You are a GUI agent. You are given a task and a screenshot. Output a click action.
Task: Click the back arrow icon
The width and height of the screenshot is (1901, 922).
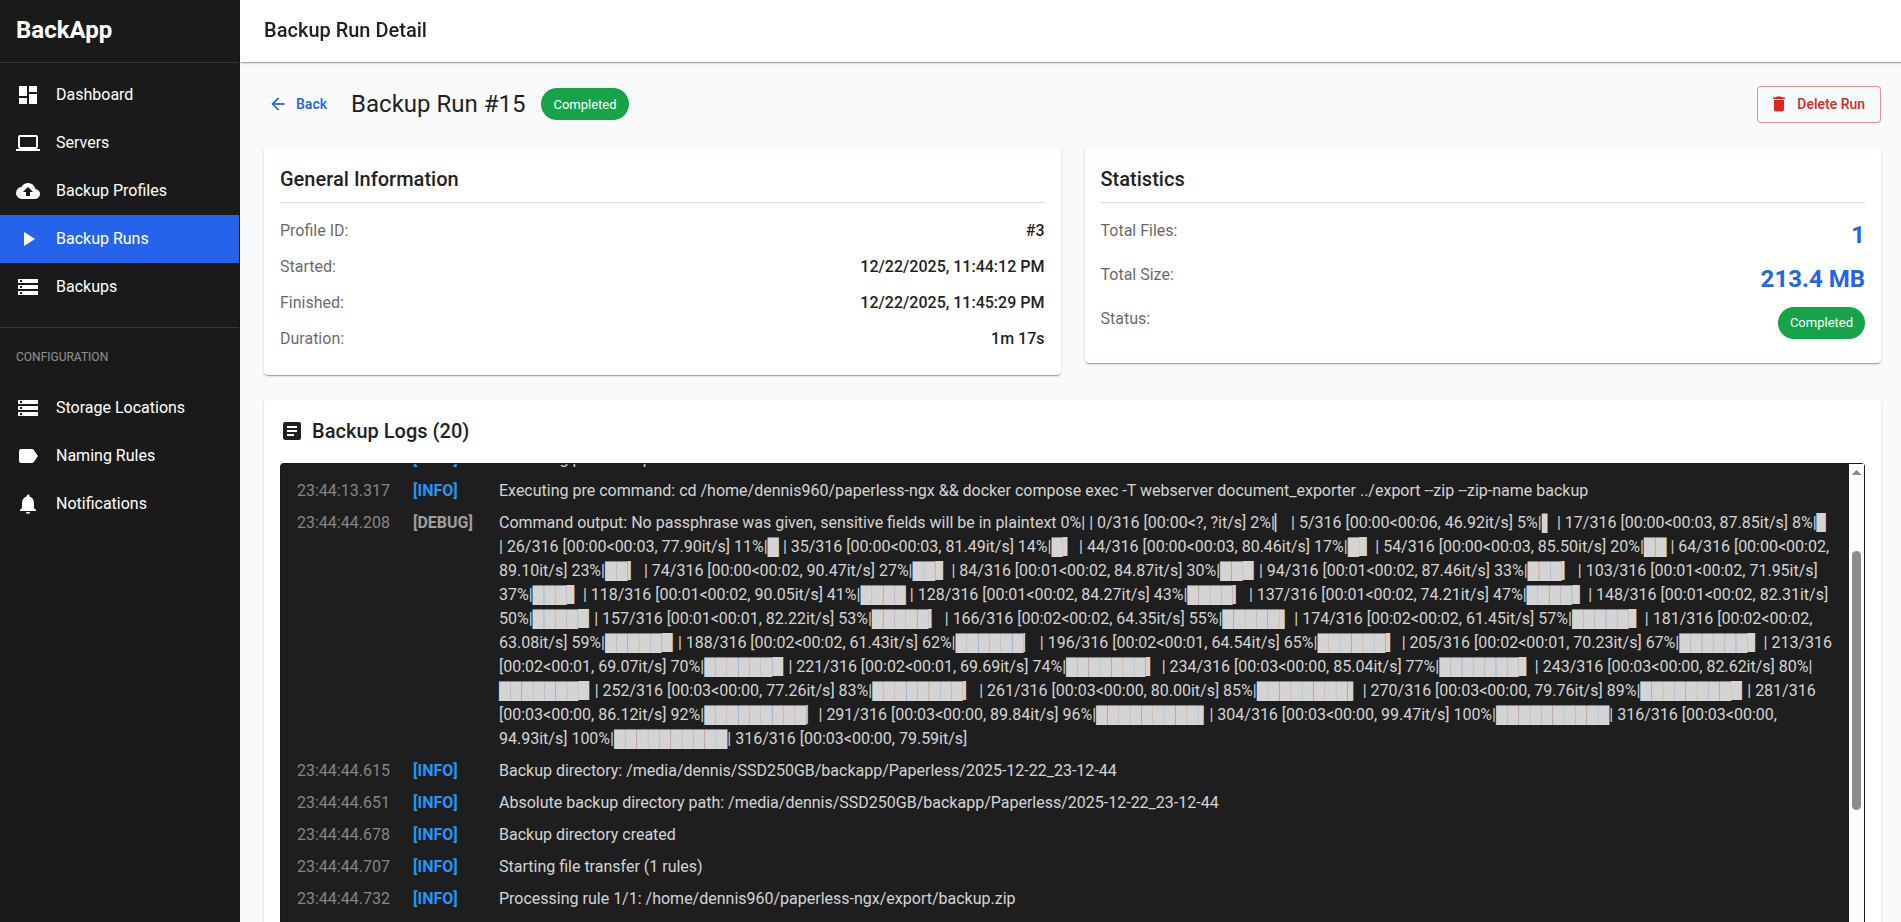coord(278,104)
